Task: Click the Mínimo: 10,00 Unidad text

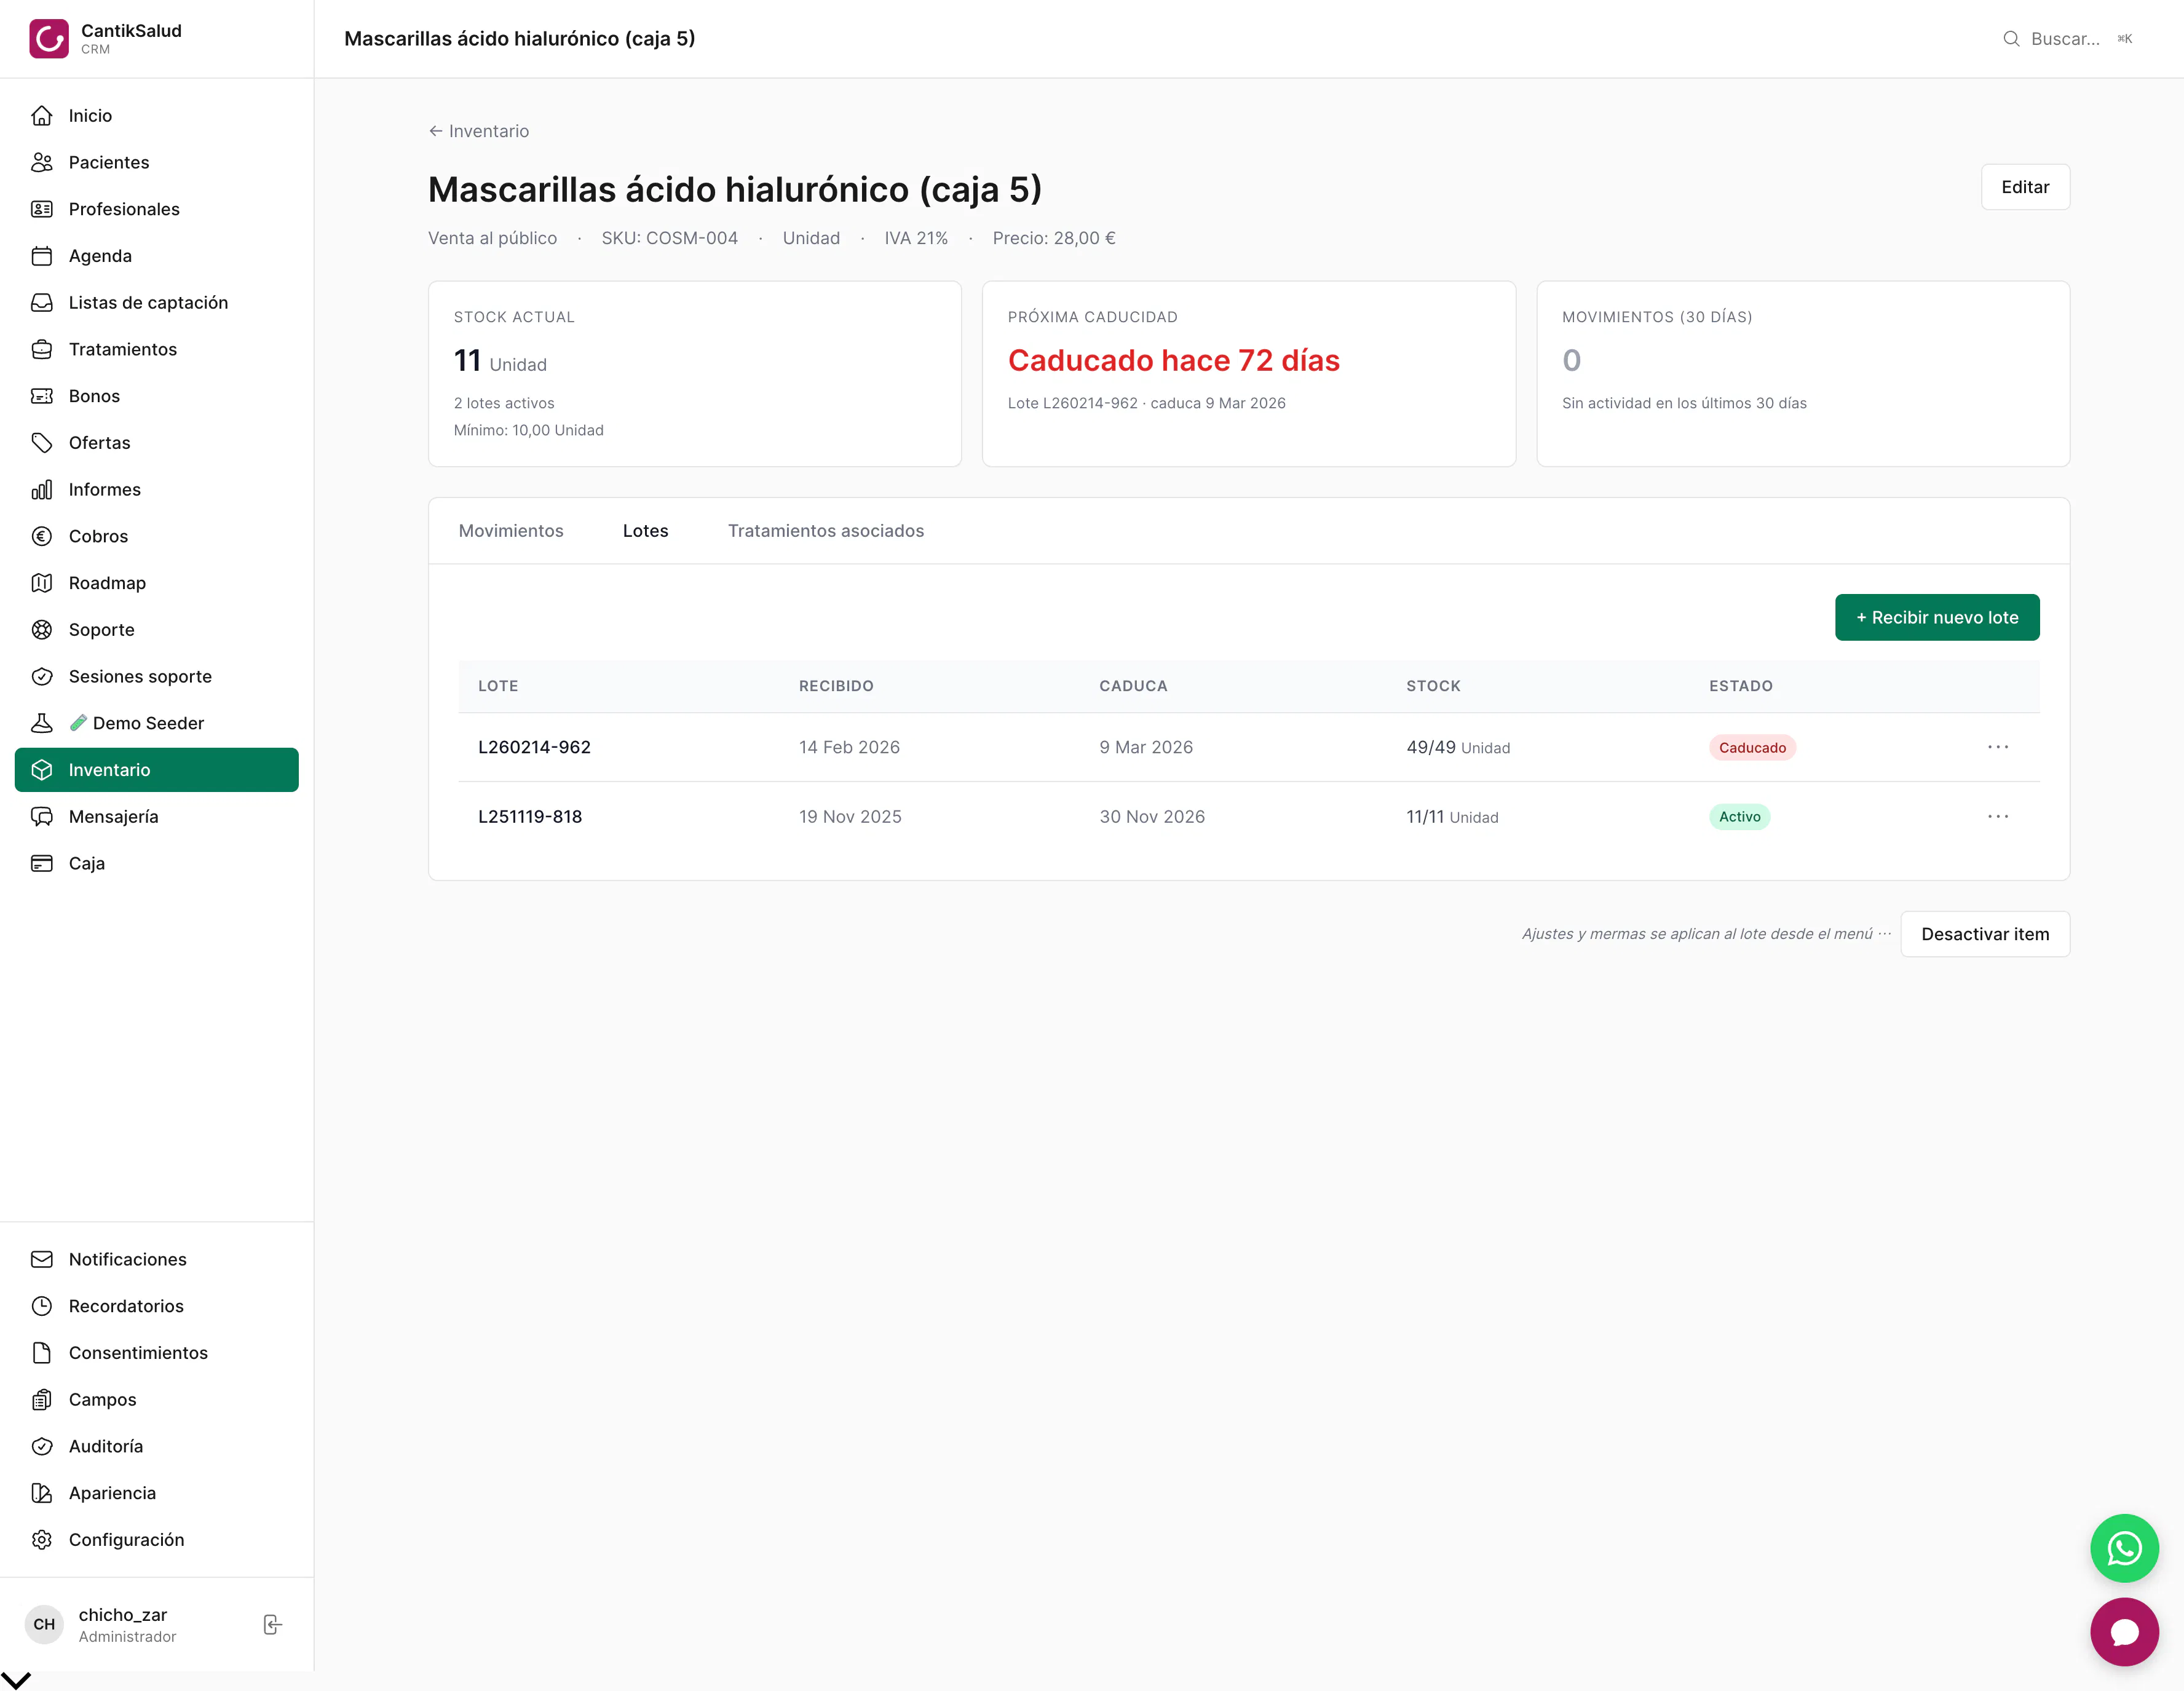Action: pos(528,430)
